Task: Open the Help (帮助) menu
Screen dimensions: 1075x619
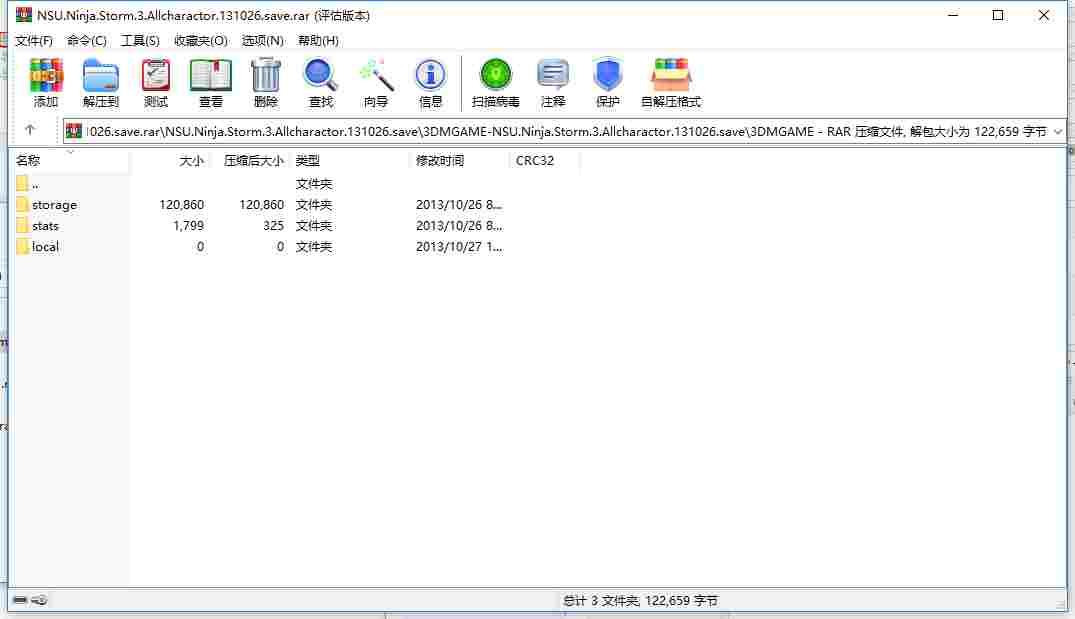Action: point(318,40)
